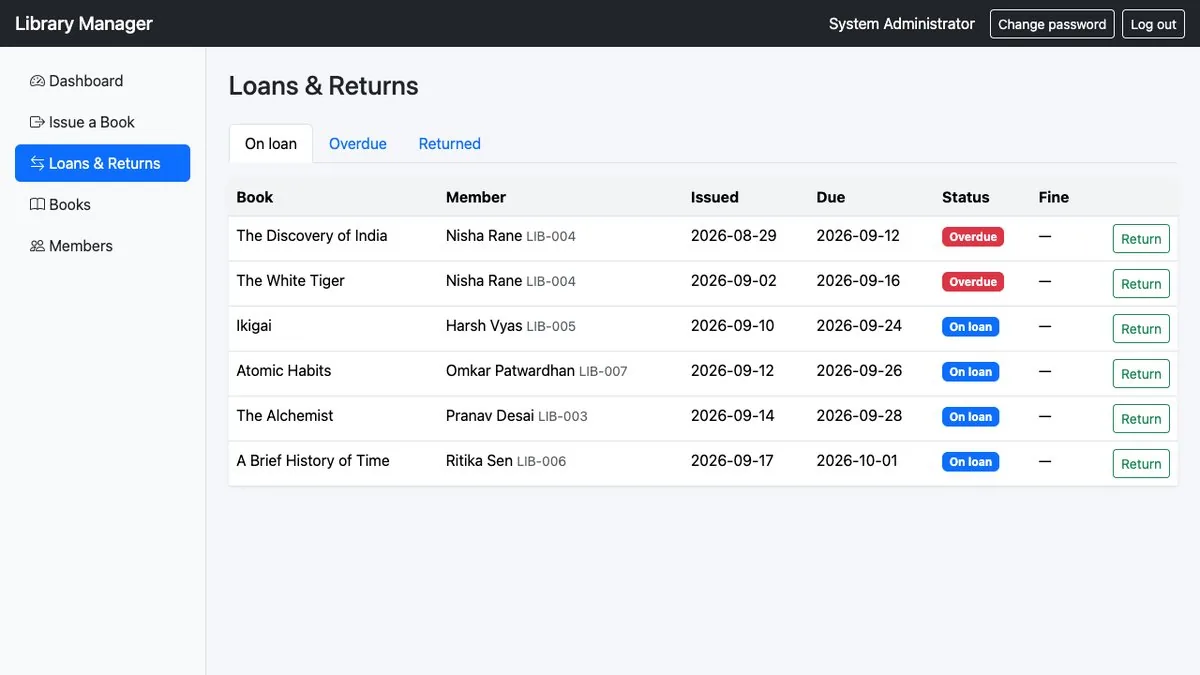Click the Library Manager brand title

click(84, 24)
